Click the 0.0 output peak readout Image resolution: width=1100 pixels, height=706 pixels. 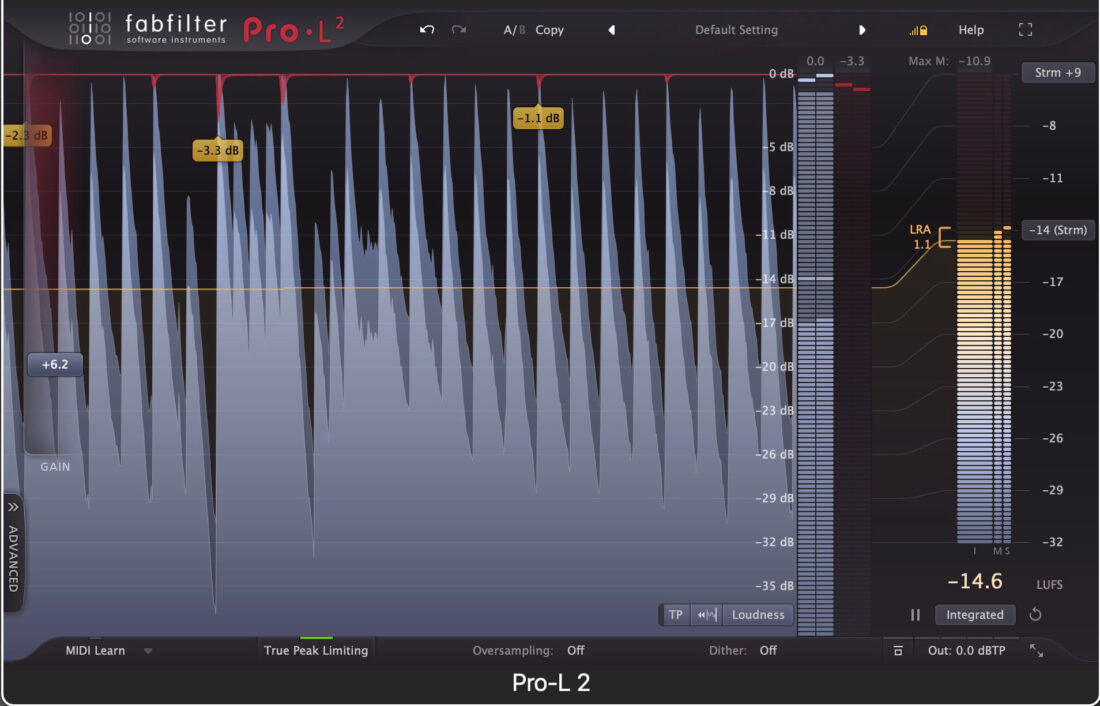tap(815, 61)
